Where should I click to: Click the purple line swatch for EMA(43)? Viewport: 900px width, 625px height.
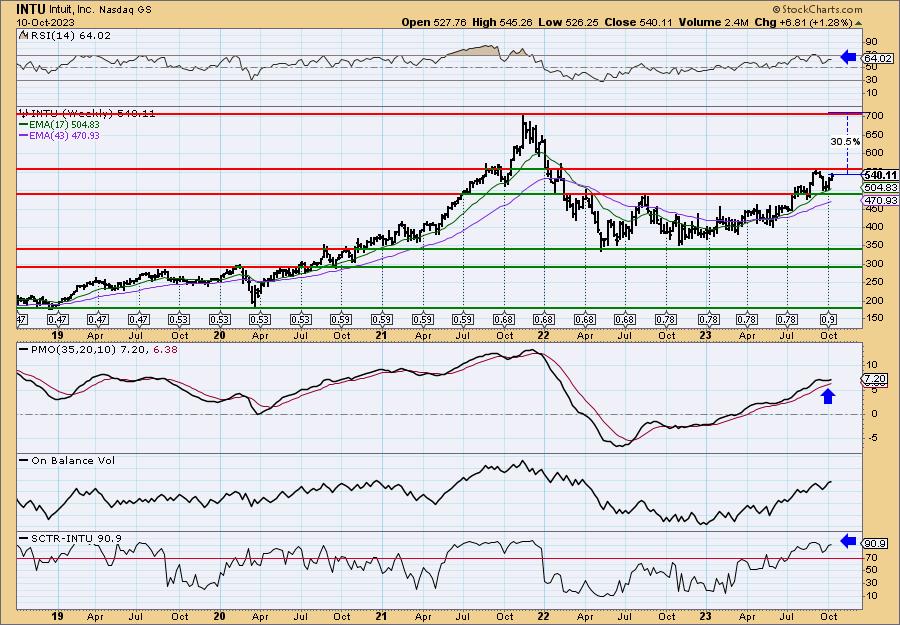click(24, 135)
